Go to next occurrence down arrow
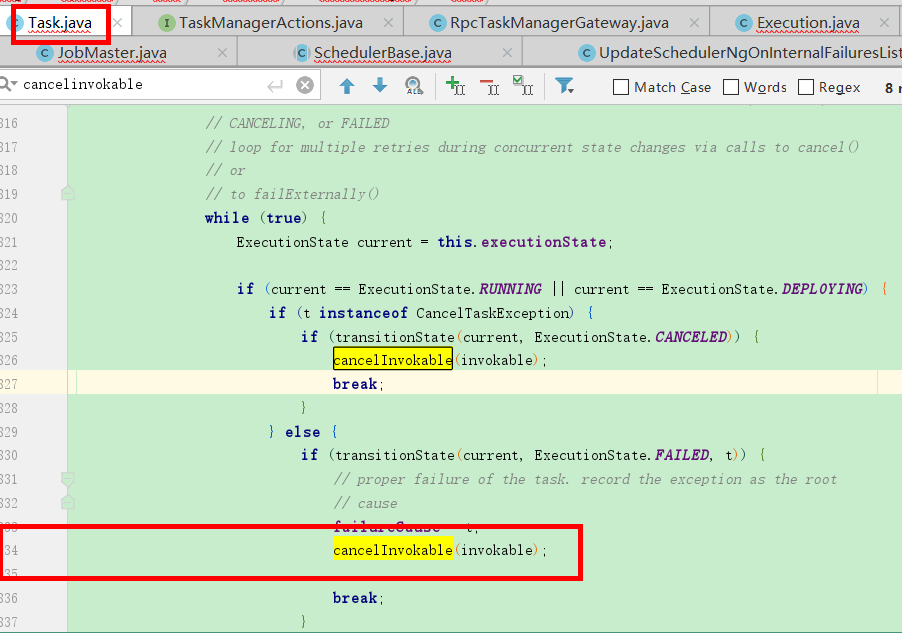This screenshot has width=902, height=636. tap(380, 86)
